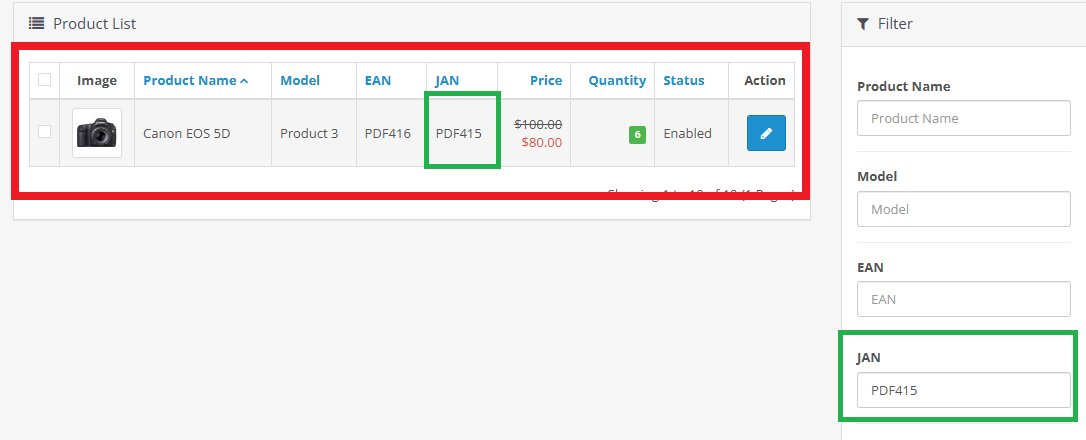Sort products by Model column
The height and width of the screenshot is (440, 1086).
tap(300, 81)
